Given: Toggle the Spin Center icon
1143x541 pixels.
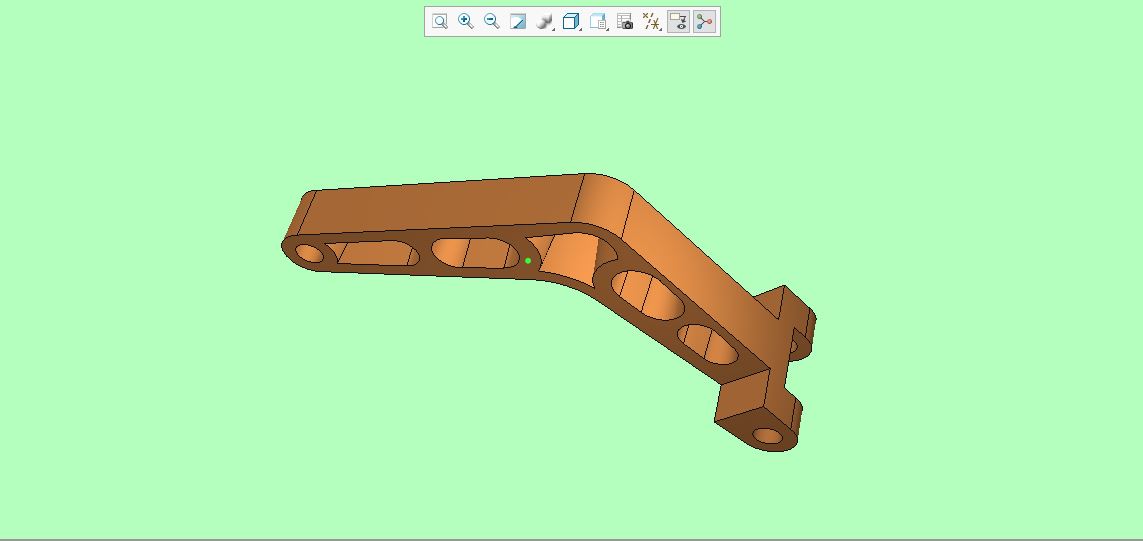Looking at the screenshot, I should (x=704, y=21).
